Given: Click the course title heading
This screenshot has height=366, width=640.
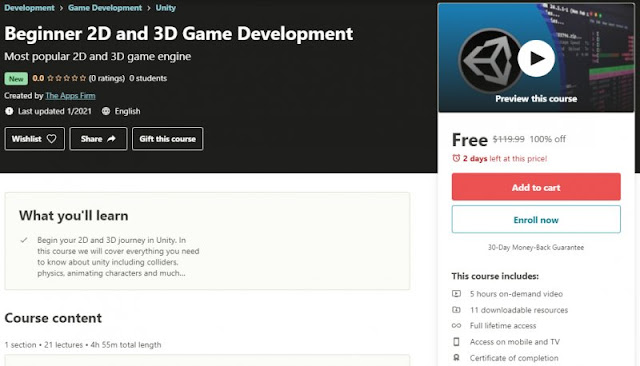Looking at the screenshot, I should coord(178,33).
